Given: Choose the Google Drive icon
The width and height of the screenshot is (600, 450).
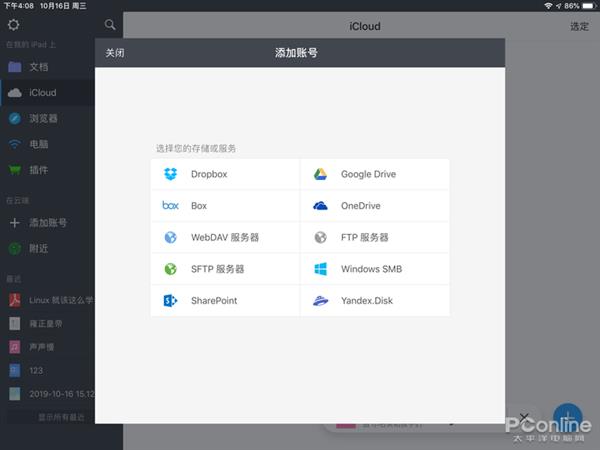Looking at the screenshot, I should point(320,174).
